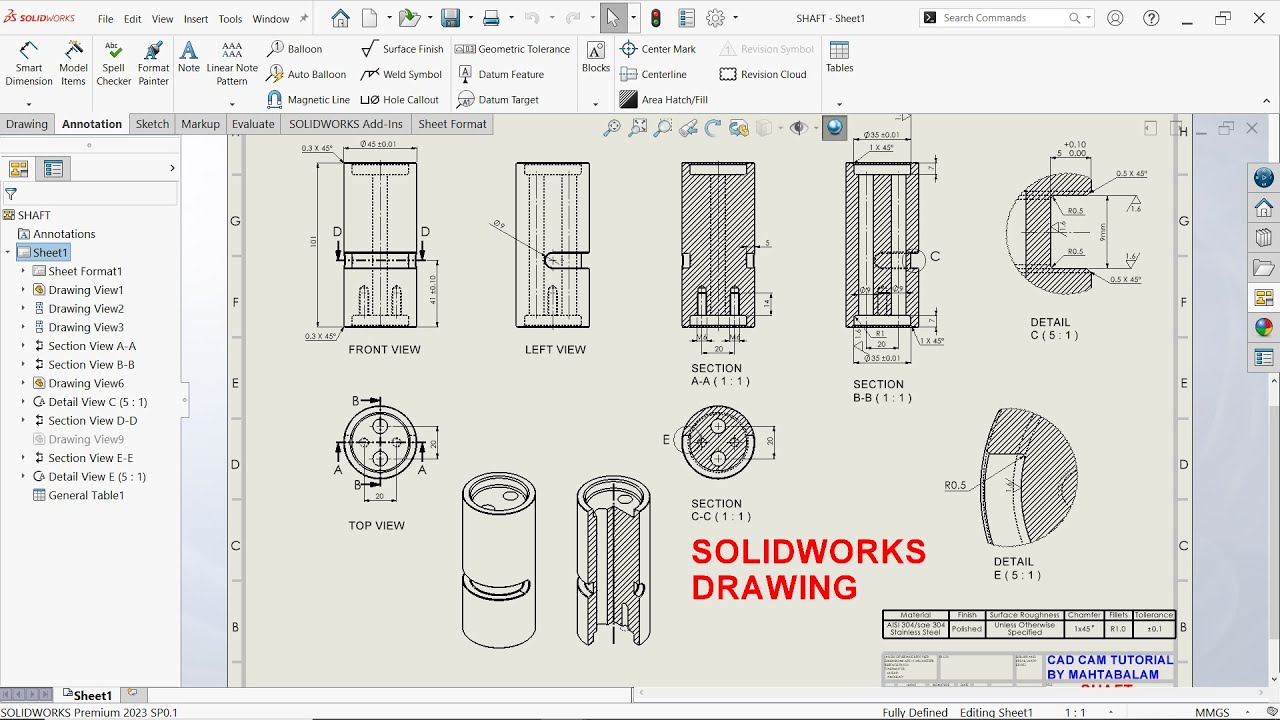Expand Detail View C node

pyautogui.click(x=23, y=402)
